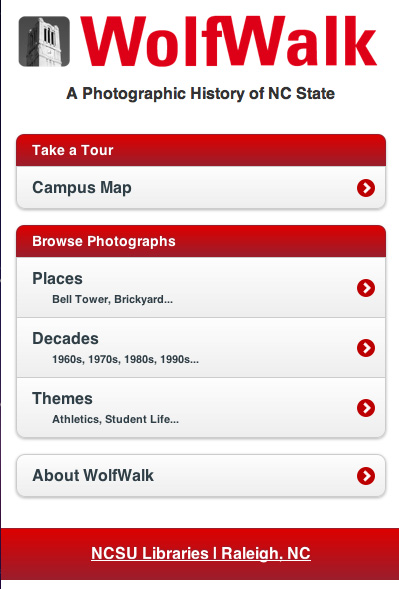Click the red arrow icon beside Places

[366, 288]
